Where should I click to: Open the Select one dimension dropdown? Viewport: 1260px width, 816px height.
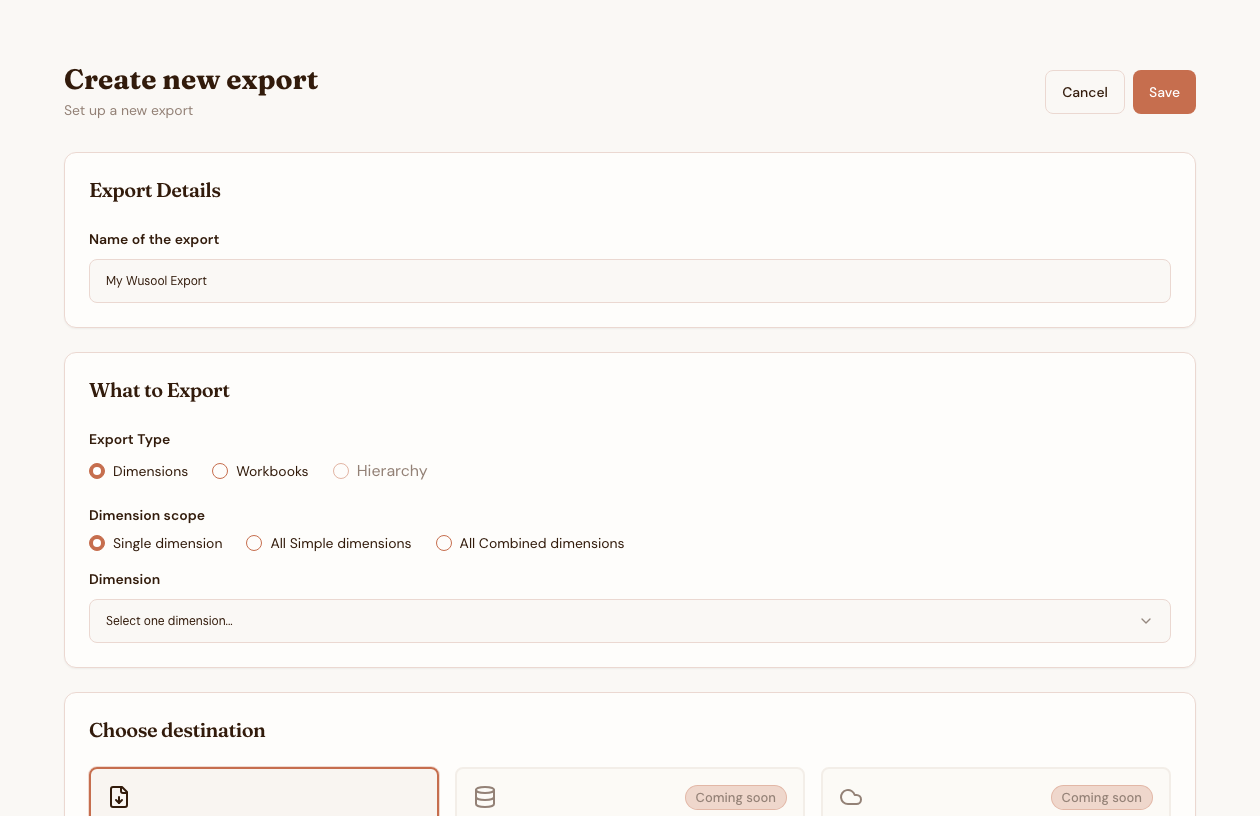(x=630, y=621)
